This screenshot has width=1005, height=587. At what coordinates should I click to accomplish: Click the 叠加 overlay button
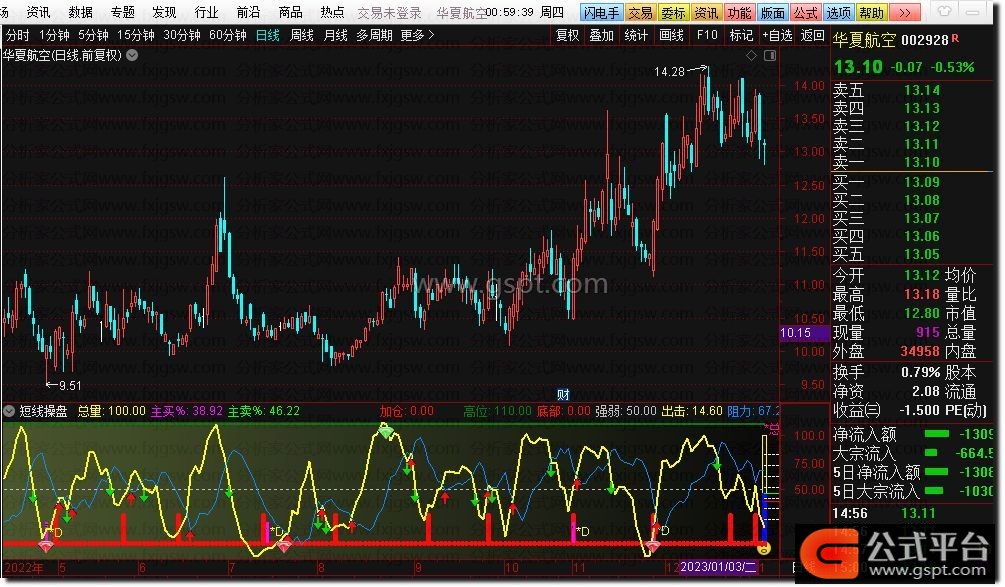tap(601, 35)
